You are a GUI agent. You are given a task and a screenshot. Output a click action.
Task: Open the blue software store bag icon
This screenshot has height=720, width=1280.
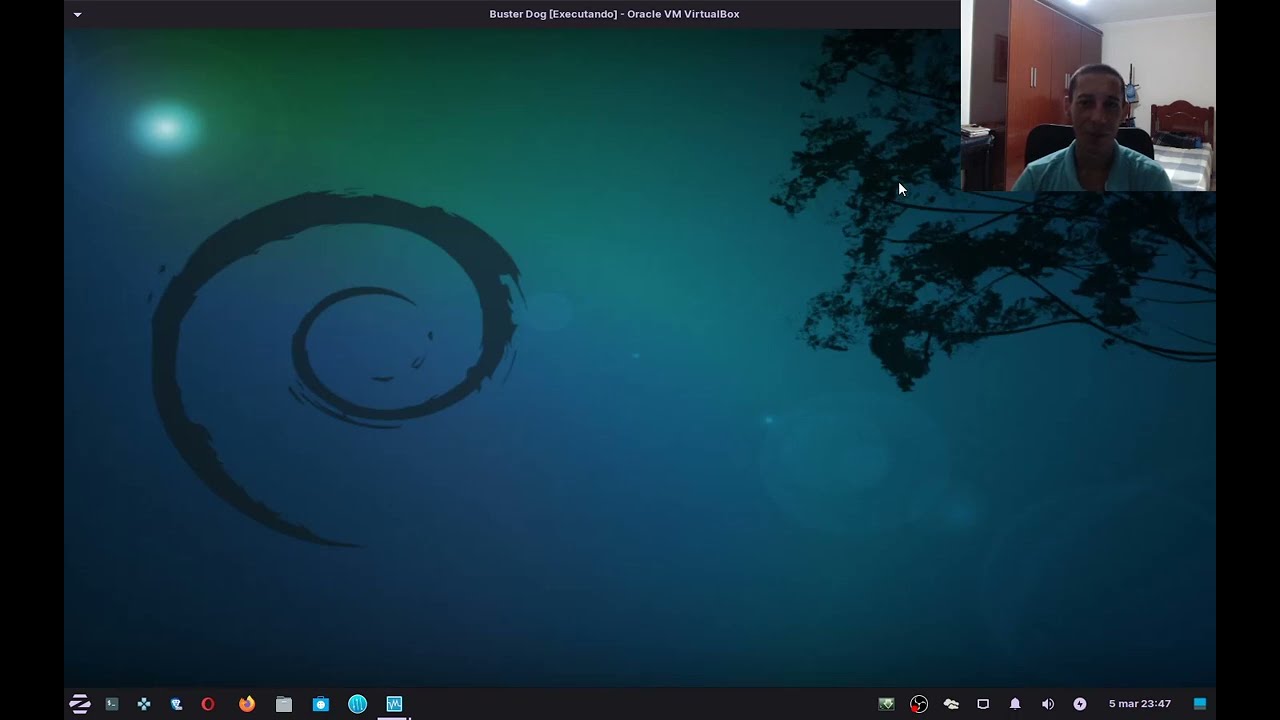(x=321, y=704)
